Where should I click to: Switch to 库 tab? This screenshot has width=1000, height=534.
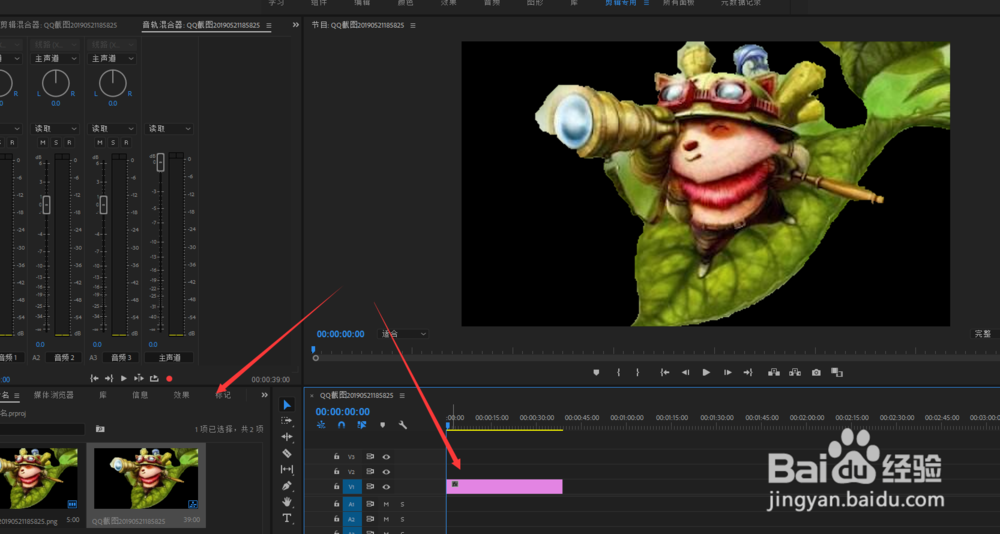click(103, 395)
